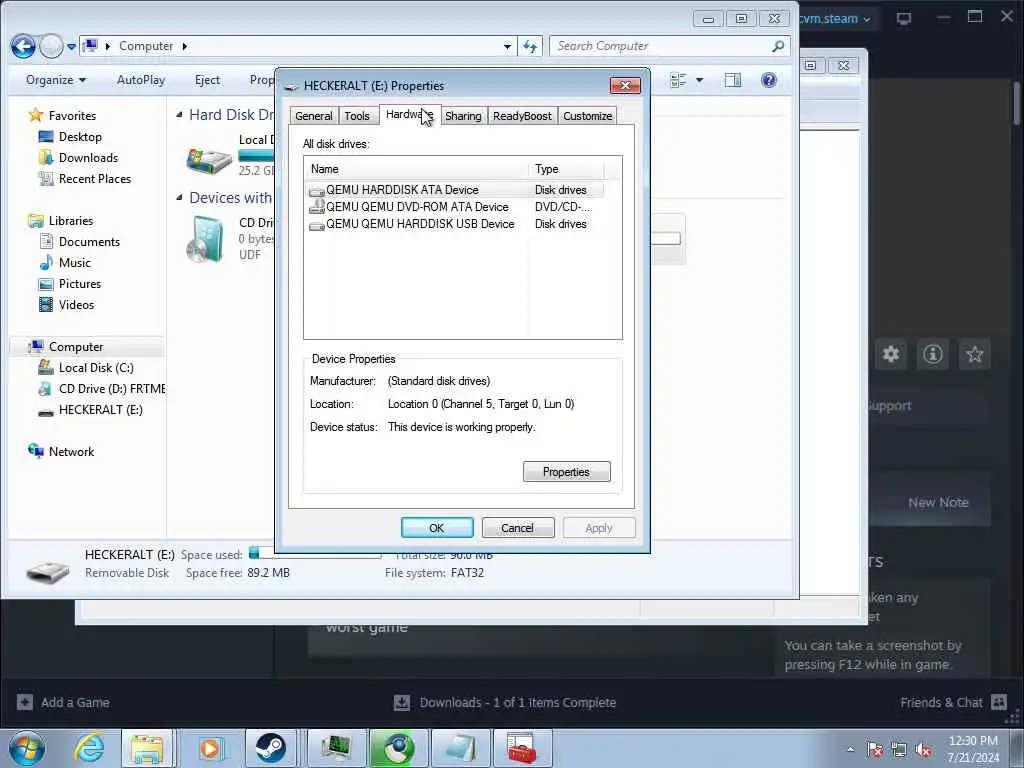Close the HECKERALT Properties dialog
Screen dimensions: 1024x768
point(625,86)
